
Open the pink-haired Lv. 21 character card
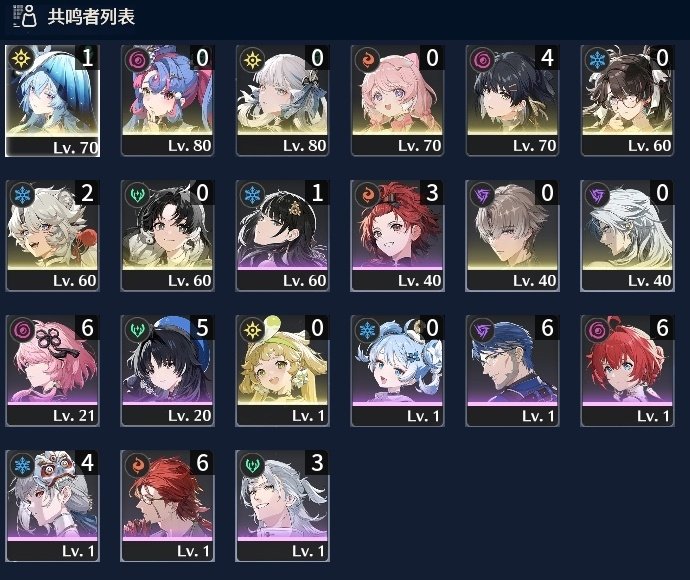tap(52, 371)
